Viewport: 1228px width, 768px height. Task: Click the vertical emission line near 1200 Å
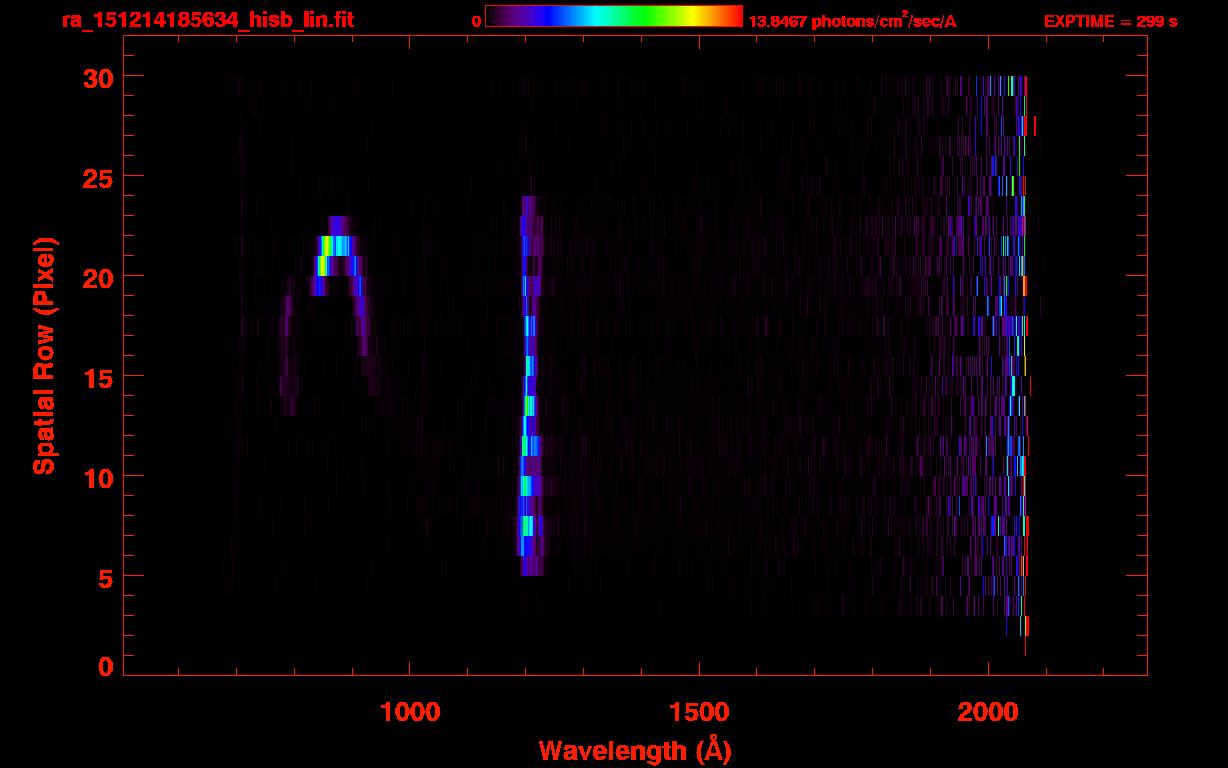(530, 386)
